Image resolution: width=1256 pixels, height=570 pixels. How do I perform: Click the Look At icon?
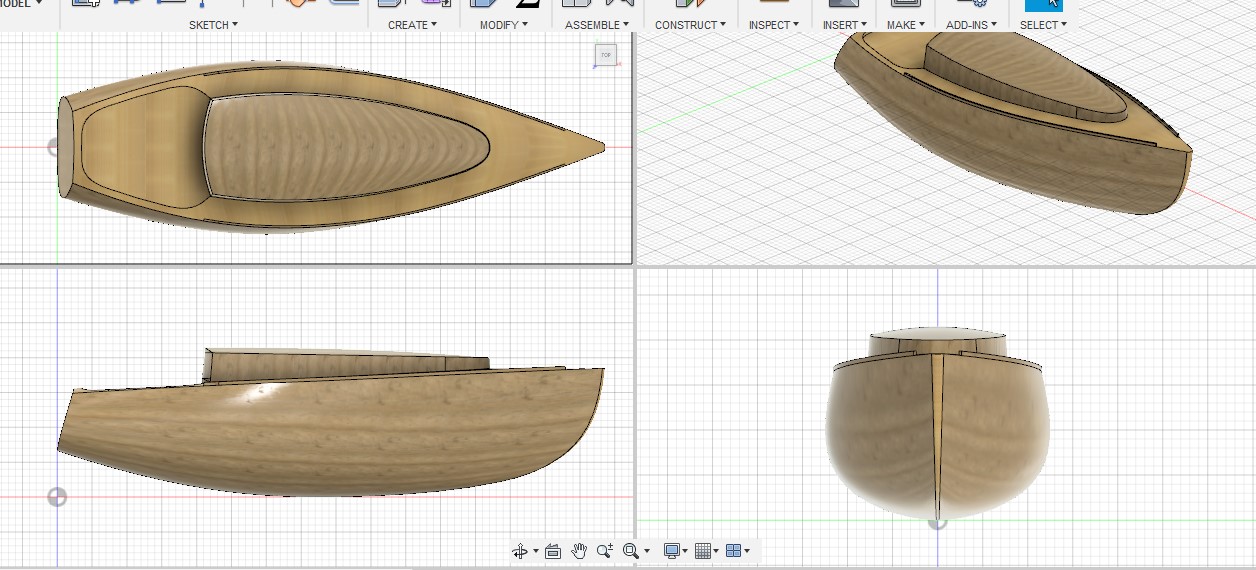pos(553,551)
